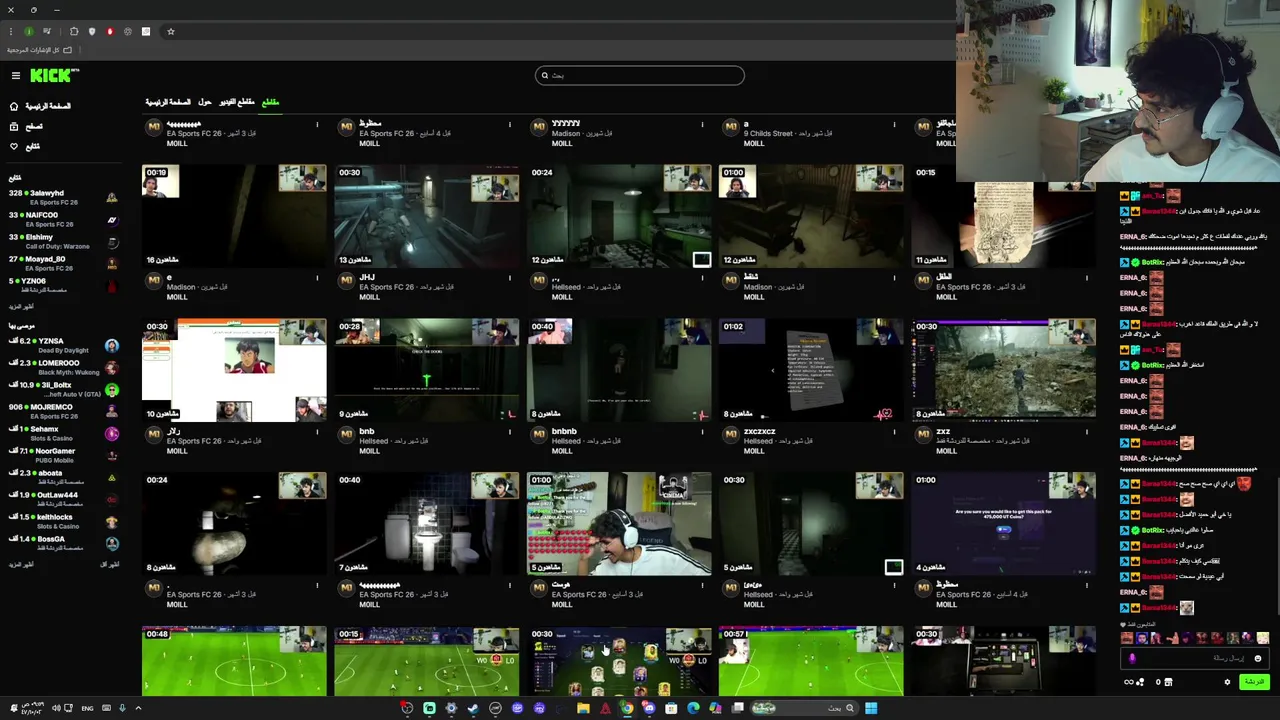Open chat settings gear icon
Viewport: 1280px width, 720px height.
coord(1227,682)
